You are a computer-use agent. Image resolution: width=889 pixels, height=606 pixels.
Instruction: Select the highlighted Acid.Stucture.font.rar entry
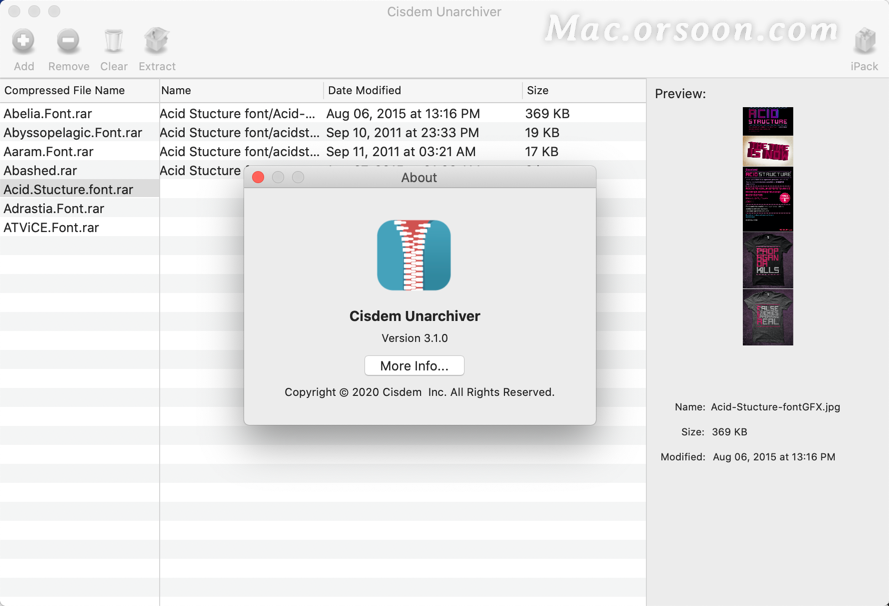click(68, 189)
